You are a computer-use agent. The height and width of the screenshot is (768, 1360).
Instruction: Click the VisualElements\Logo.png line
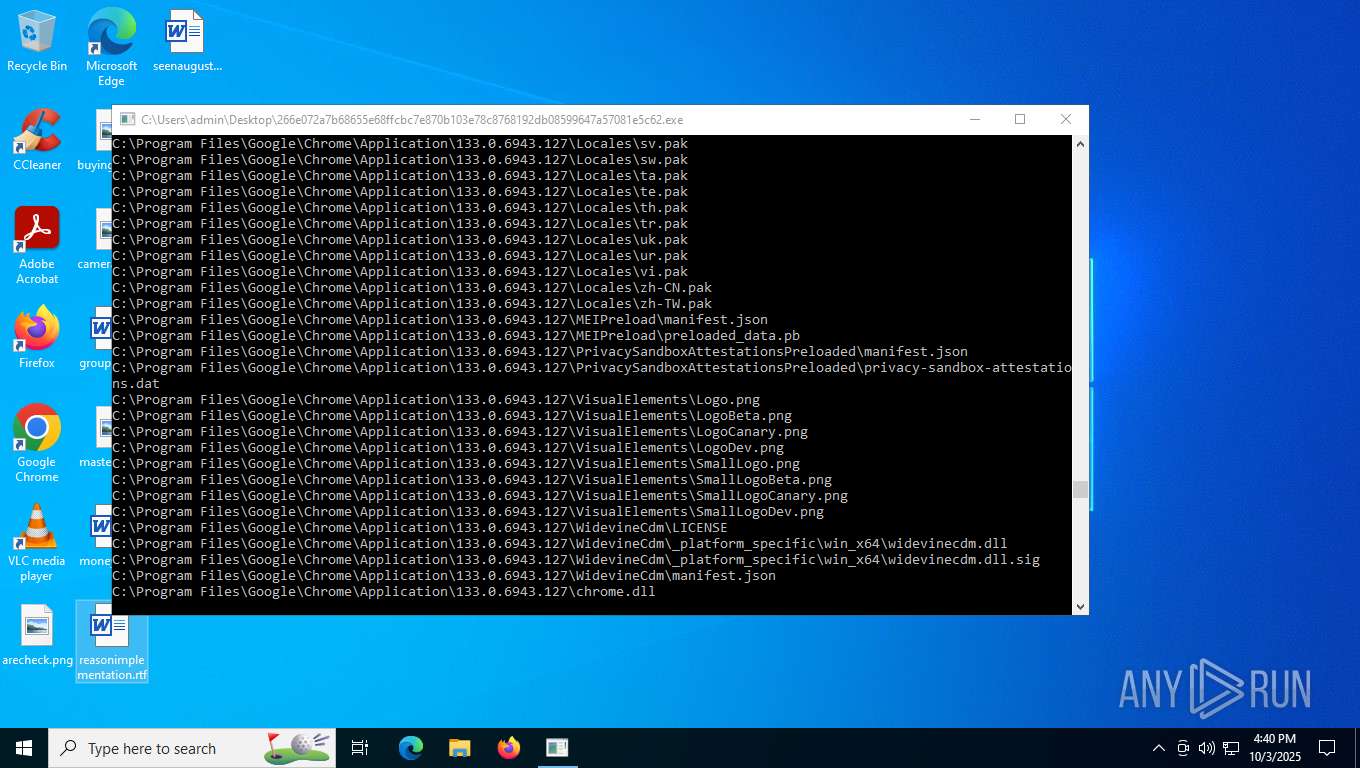436,400
